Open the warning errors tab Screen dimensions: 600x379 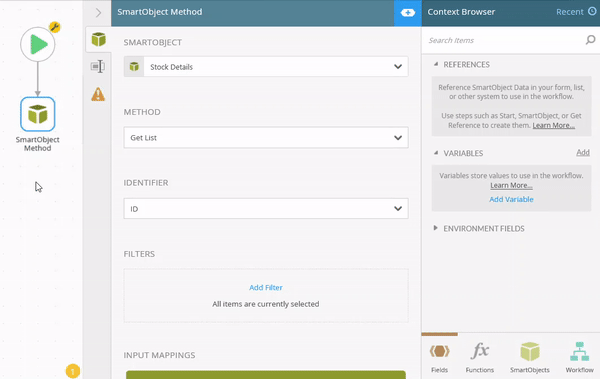pos(98,94)
